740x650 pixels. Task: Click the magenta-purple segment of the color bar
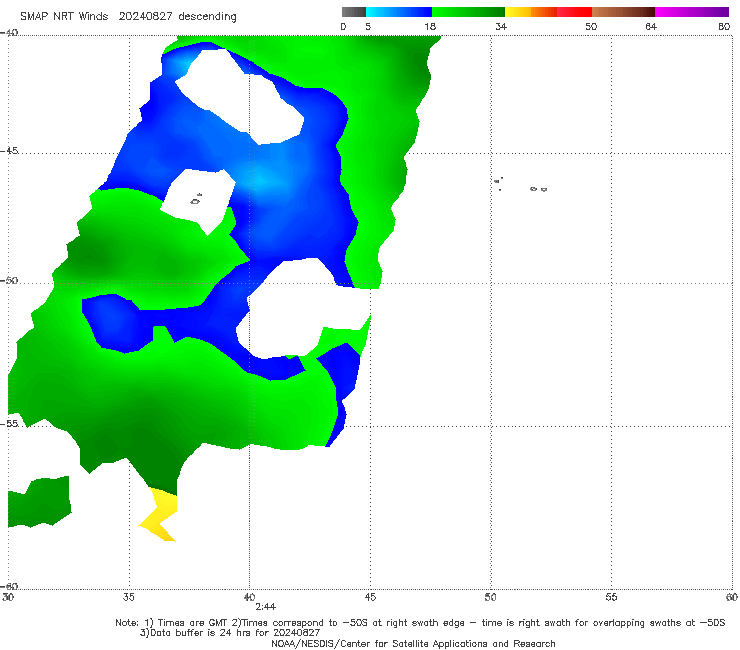pyautogui.click(x=692, y=12)
